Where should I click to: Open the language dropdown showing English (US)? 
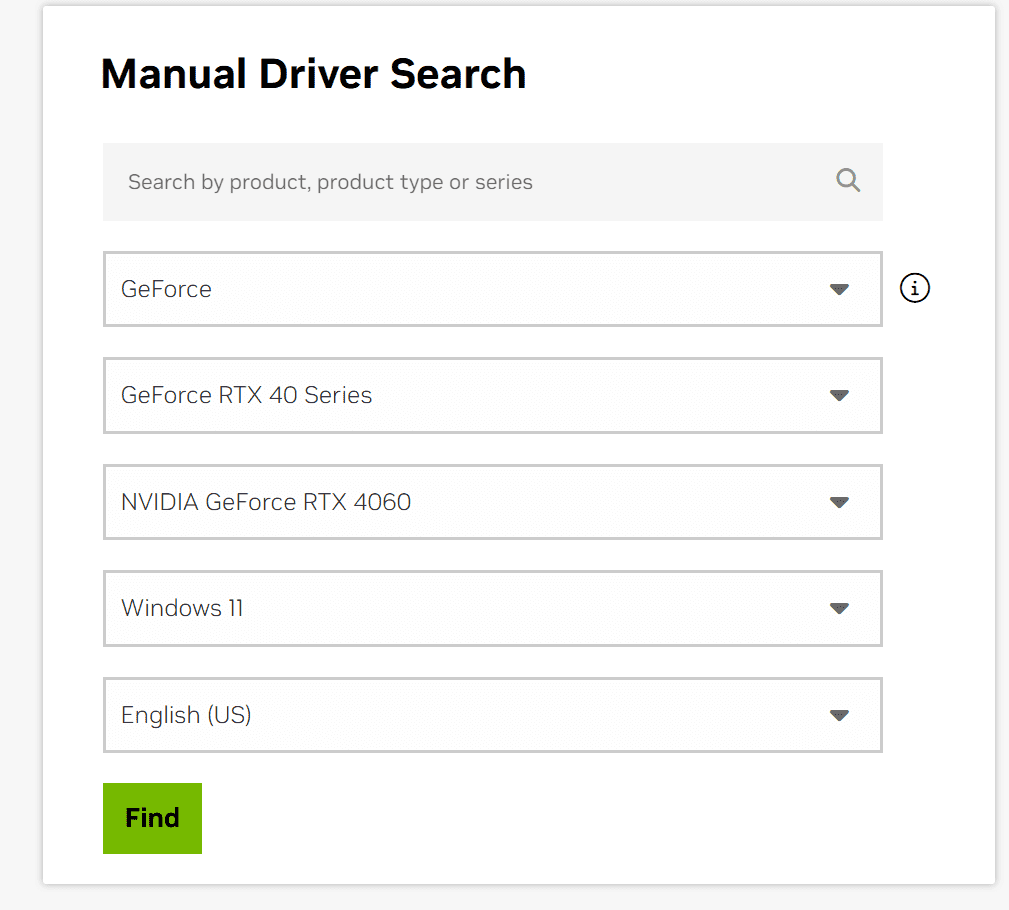(492, 715)
